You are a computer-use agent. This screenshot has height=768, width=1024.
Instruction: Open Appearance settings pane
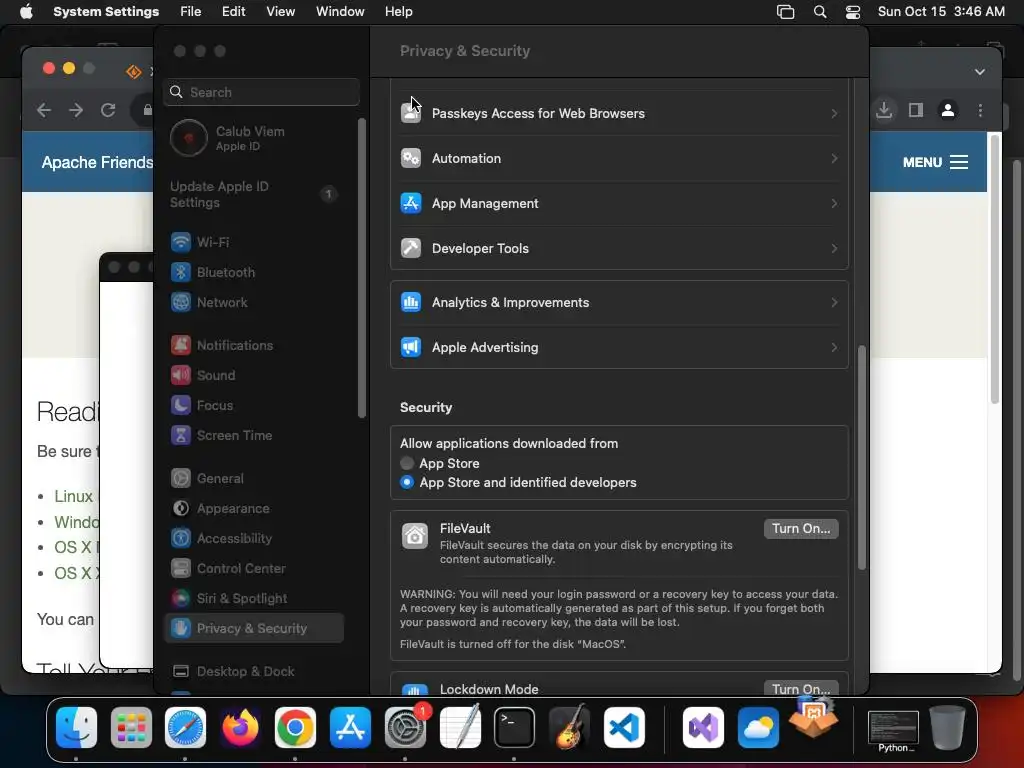point(254,509)
